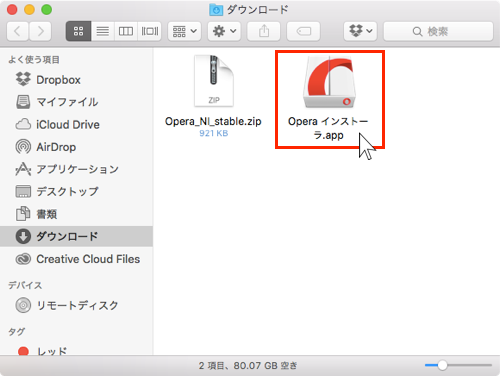Viewport: 500px width, 376px height.
Task: Open Dropbox in the sidebar
Action: [x=76, y=80]
